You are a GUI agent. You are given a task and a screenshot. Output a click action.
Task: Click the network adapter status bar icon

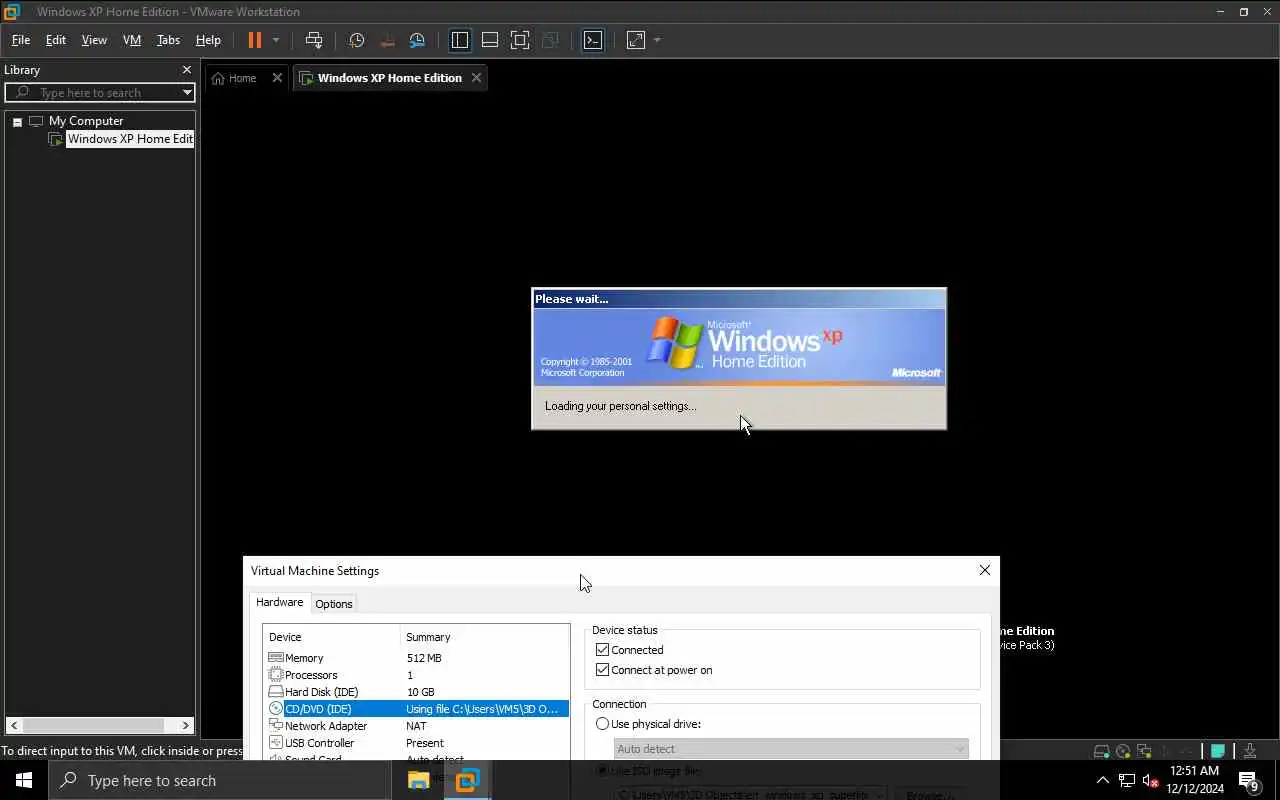point(1145,751)
